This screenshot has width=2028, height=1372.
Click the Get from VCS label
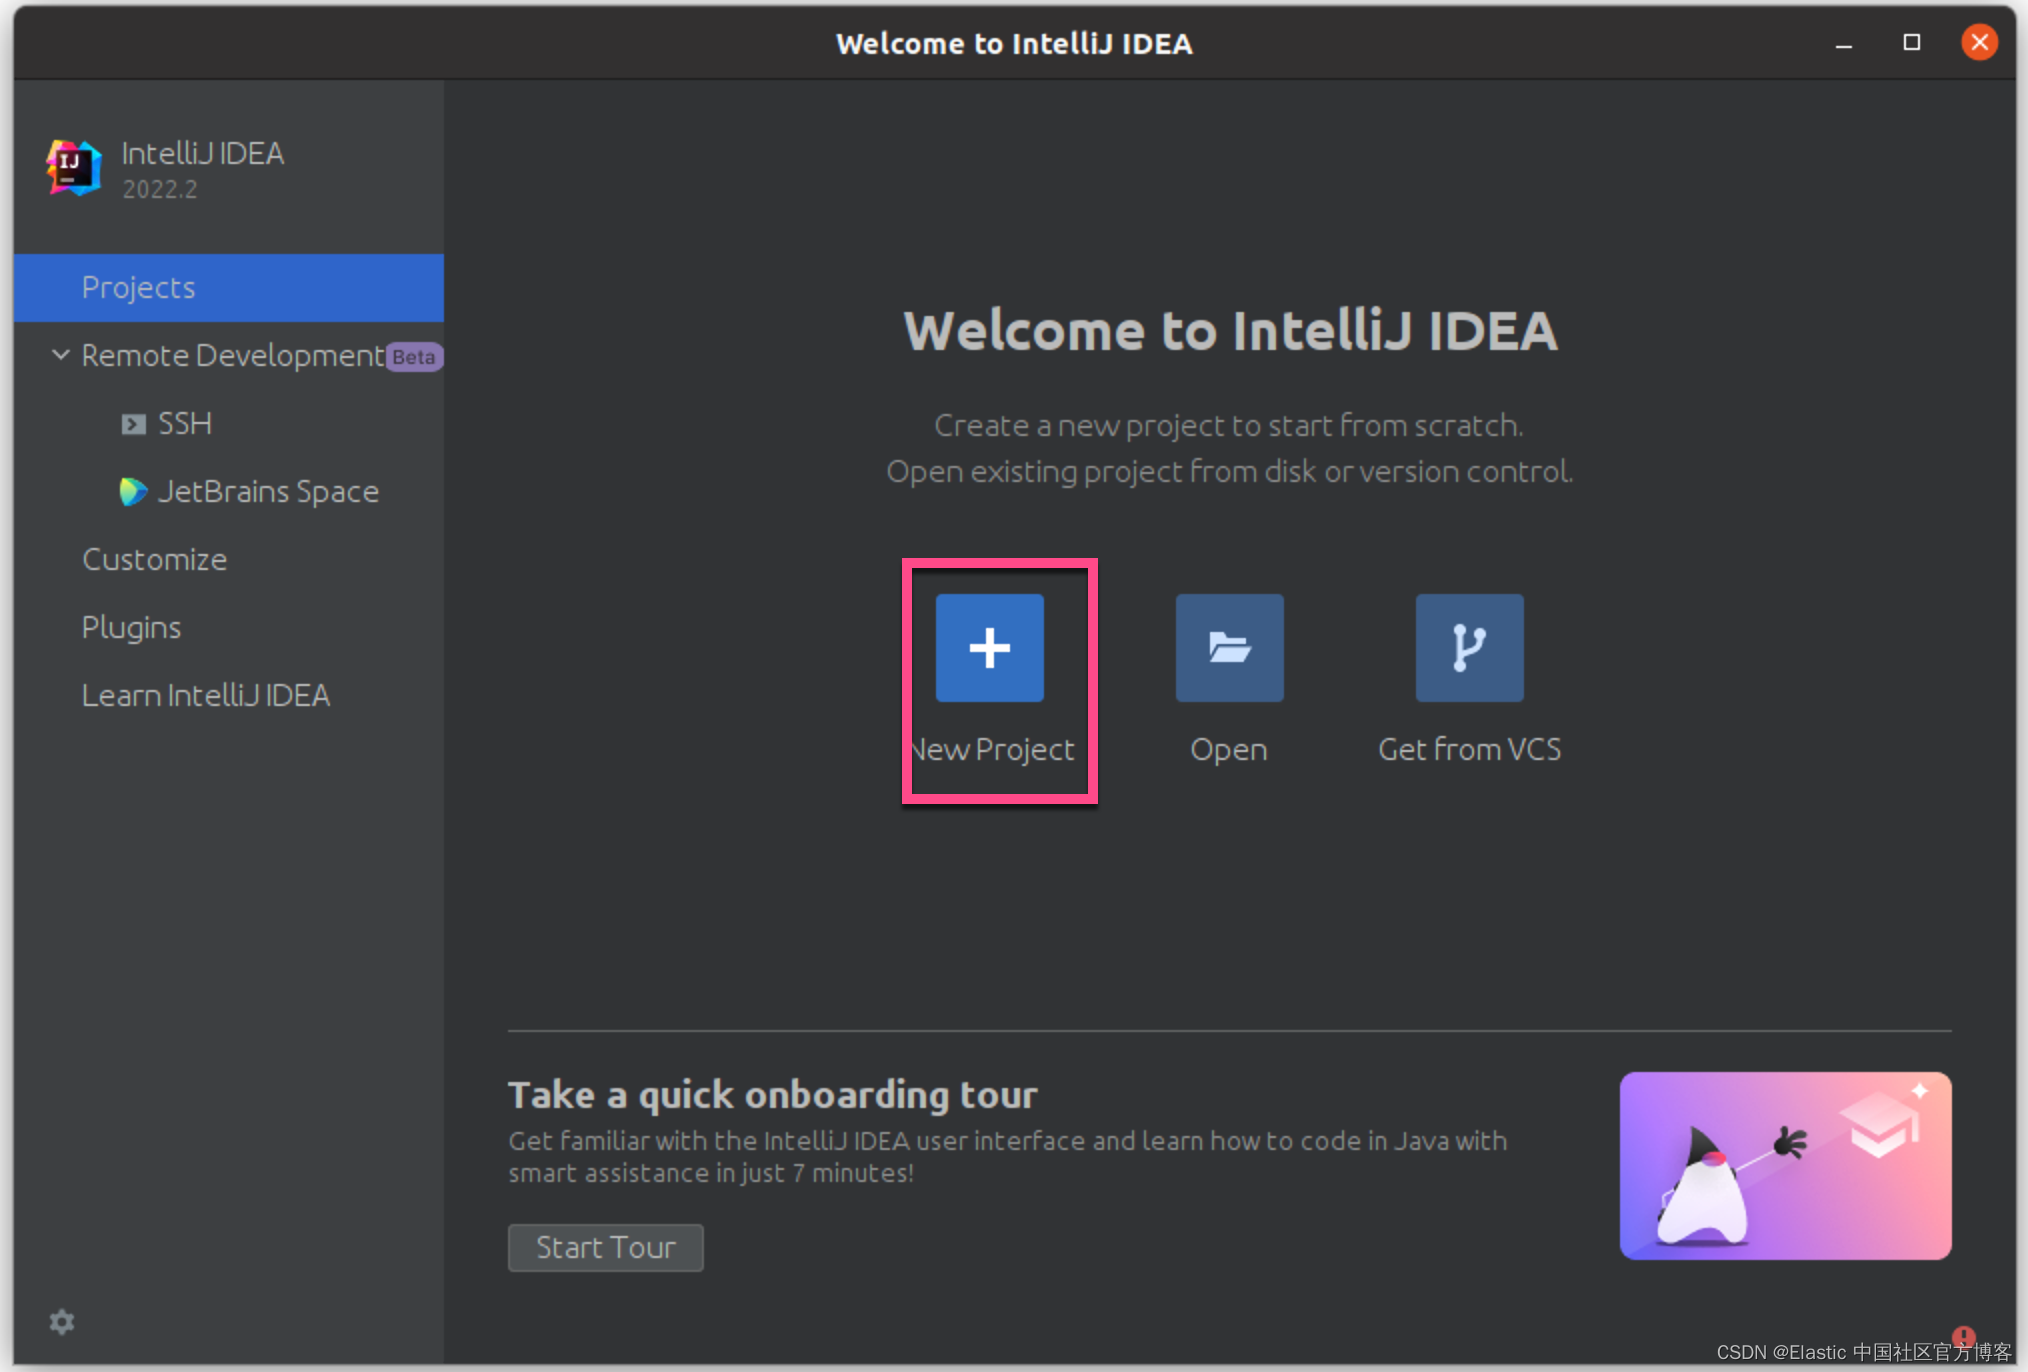pos(1469,750)
